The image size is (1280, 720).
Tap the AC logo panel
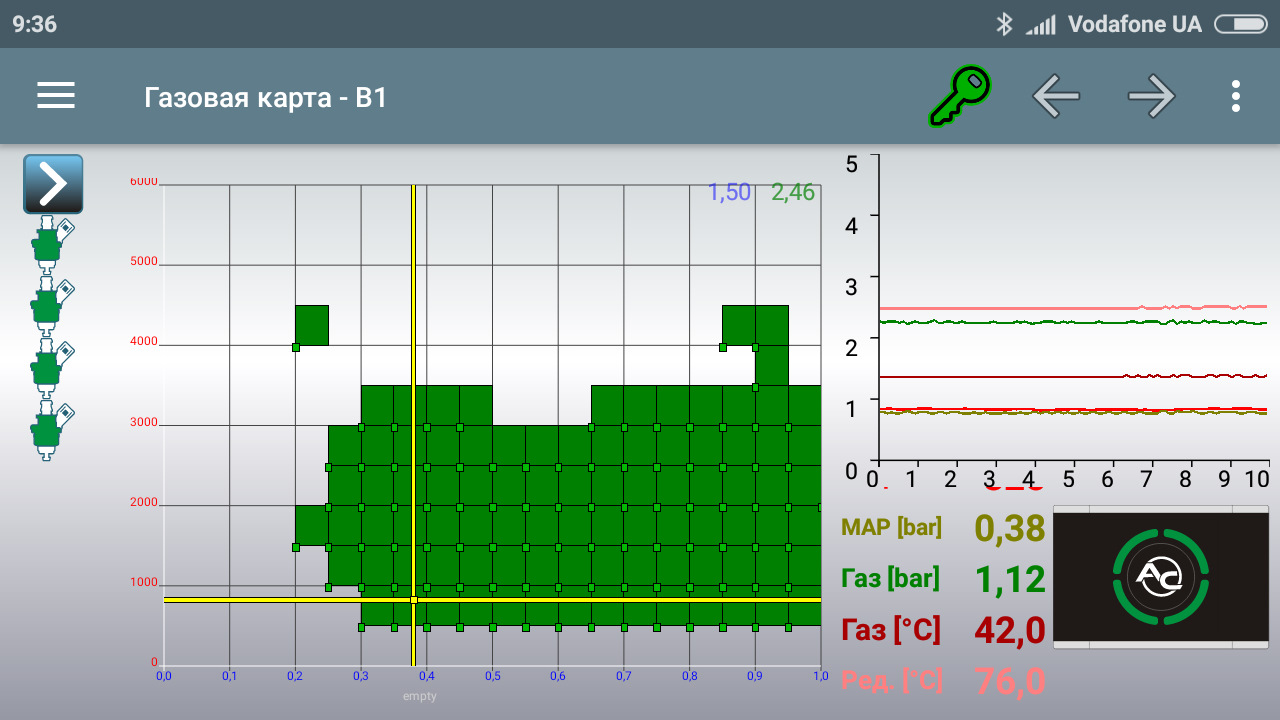coord(1161,577)
